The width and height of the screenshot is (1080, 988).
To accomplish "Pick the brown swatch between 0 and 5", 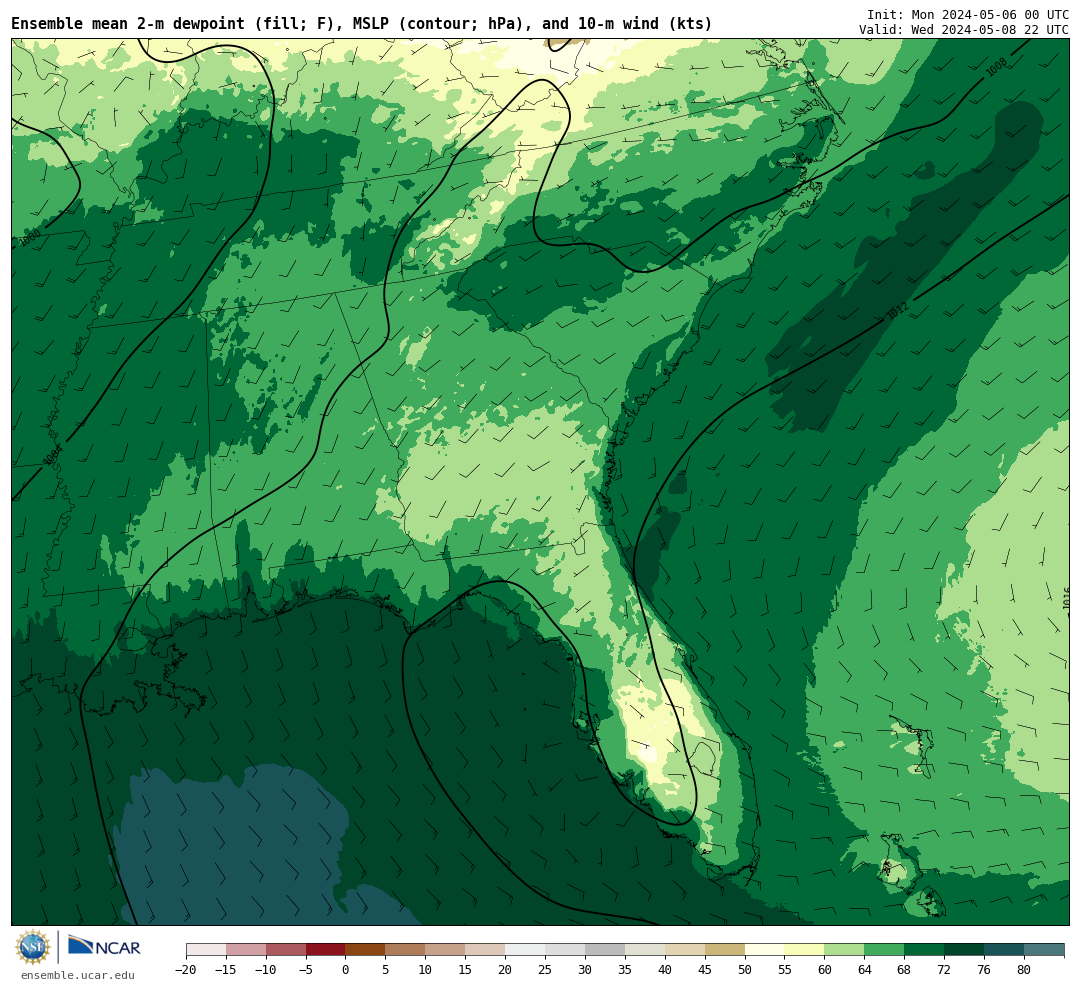I will click(366, 950).
